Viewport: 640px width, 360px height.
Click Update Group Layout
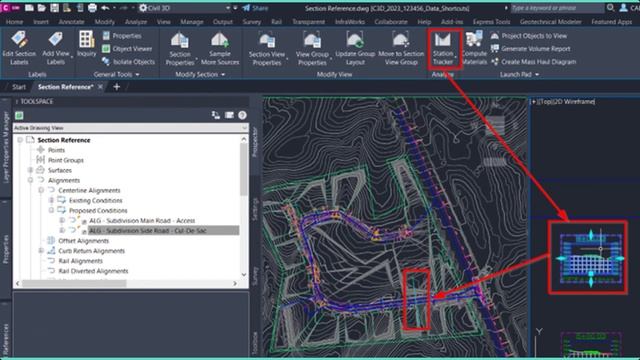click(355, 49)
